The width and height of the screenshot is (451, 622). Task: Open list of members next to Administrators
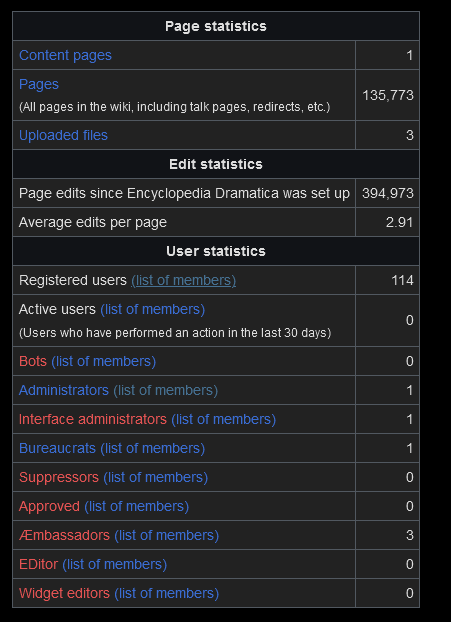[x=166, y=390]
